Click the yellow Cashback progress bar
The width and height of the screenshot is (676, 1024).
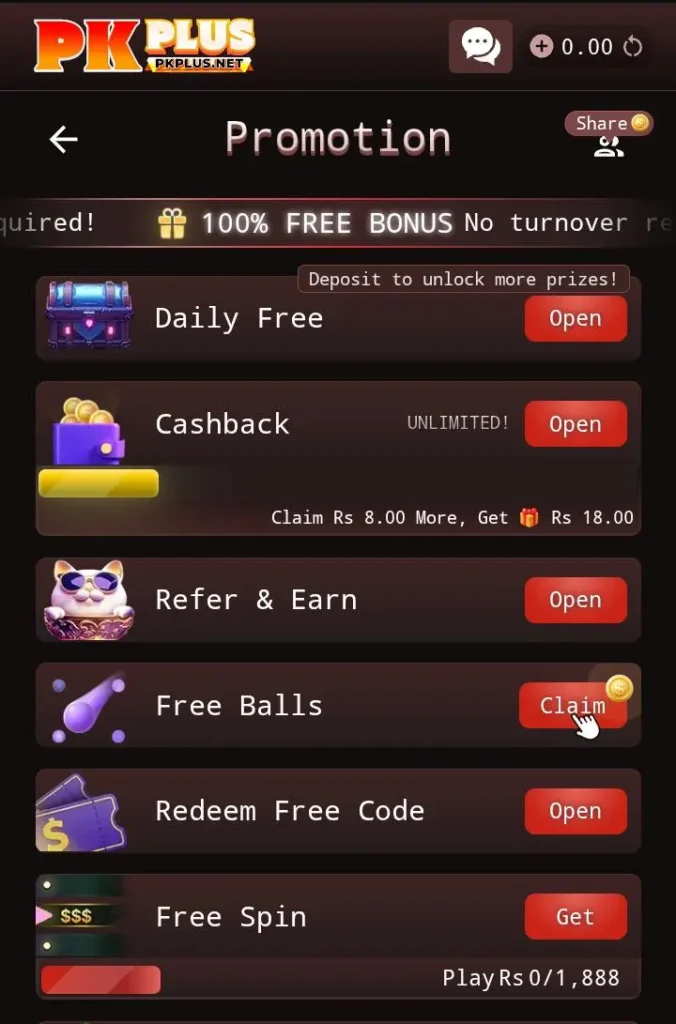[99, 483]
